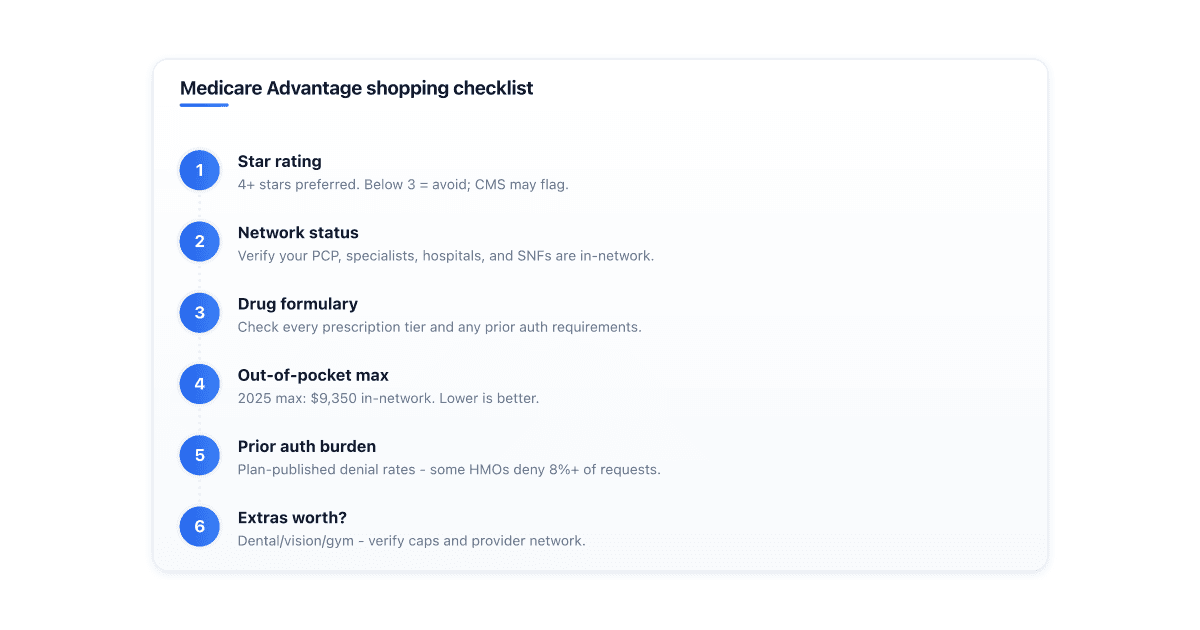Click the number 6 step badge
The height and width of the screenshot is (630, 1200).
coord(200,527)
